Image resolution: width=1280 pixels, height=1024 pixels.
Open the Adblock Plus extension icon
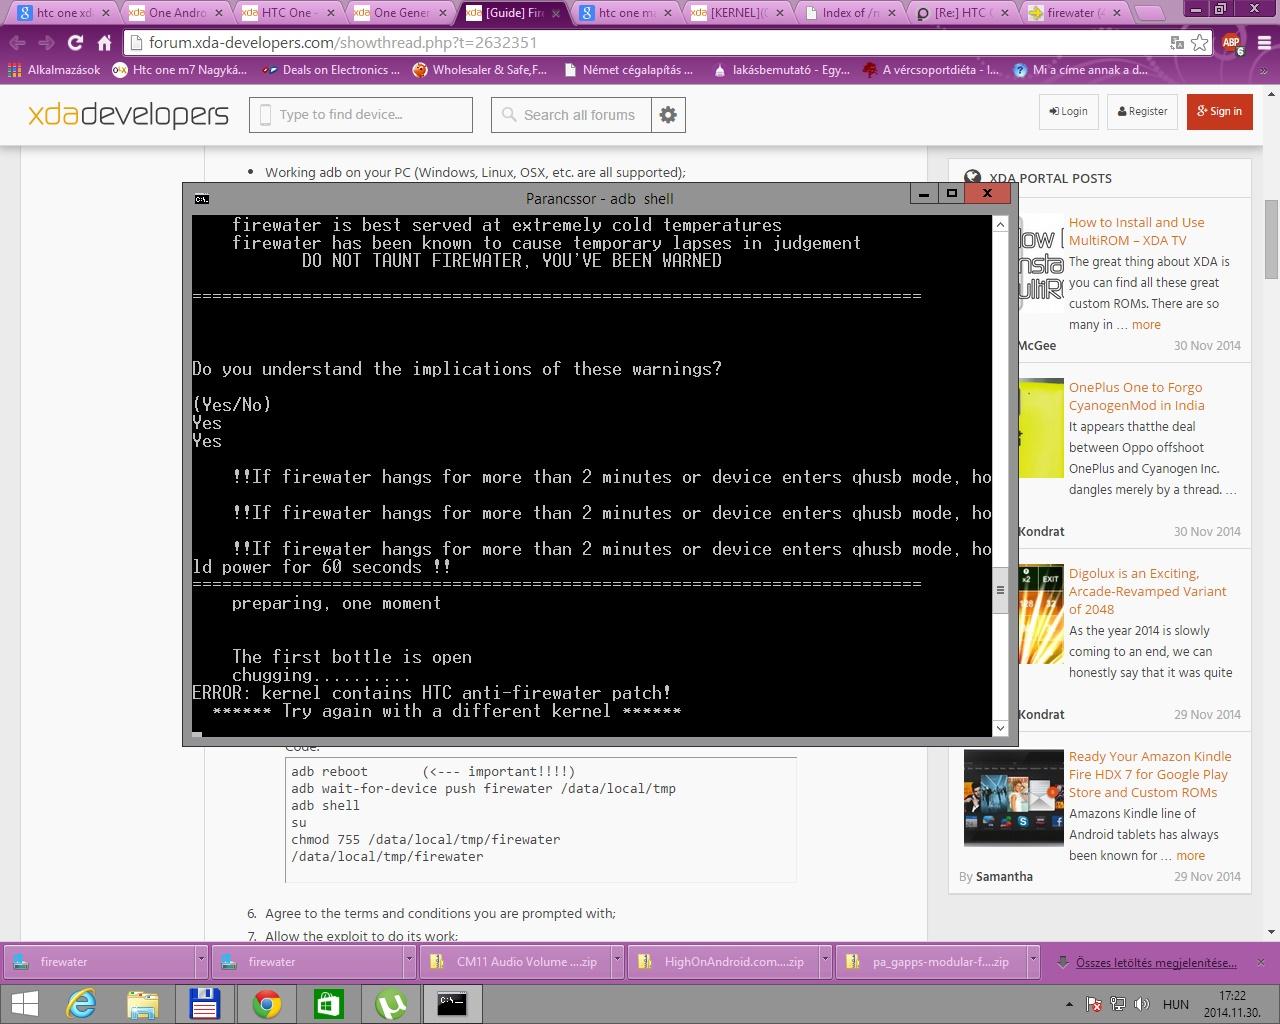(1232, 43)
